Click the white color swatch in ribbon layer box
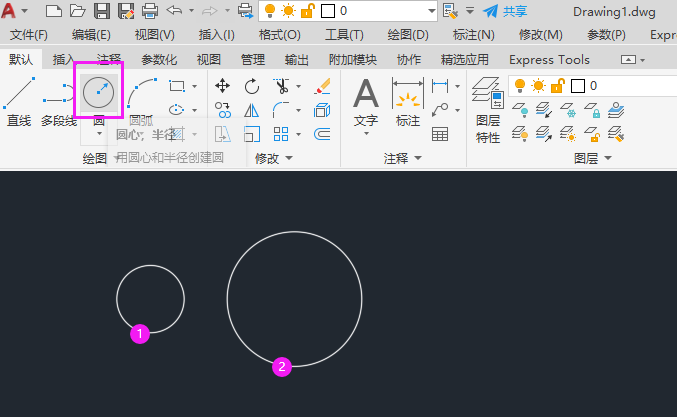 [578, 86]
